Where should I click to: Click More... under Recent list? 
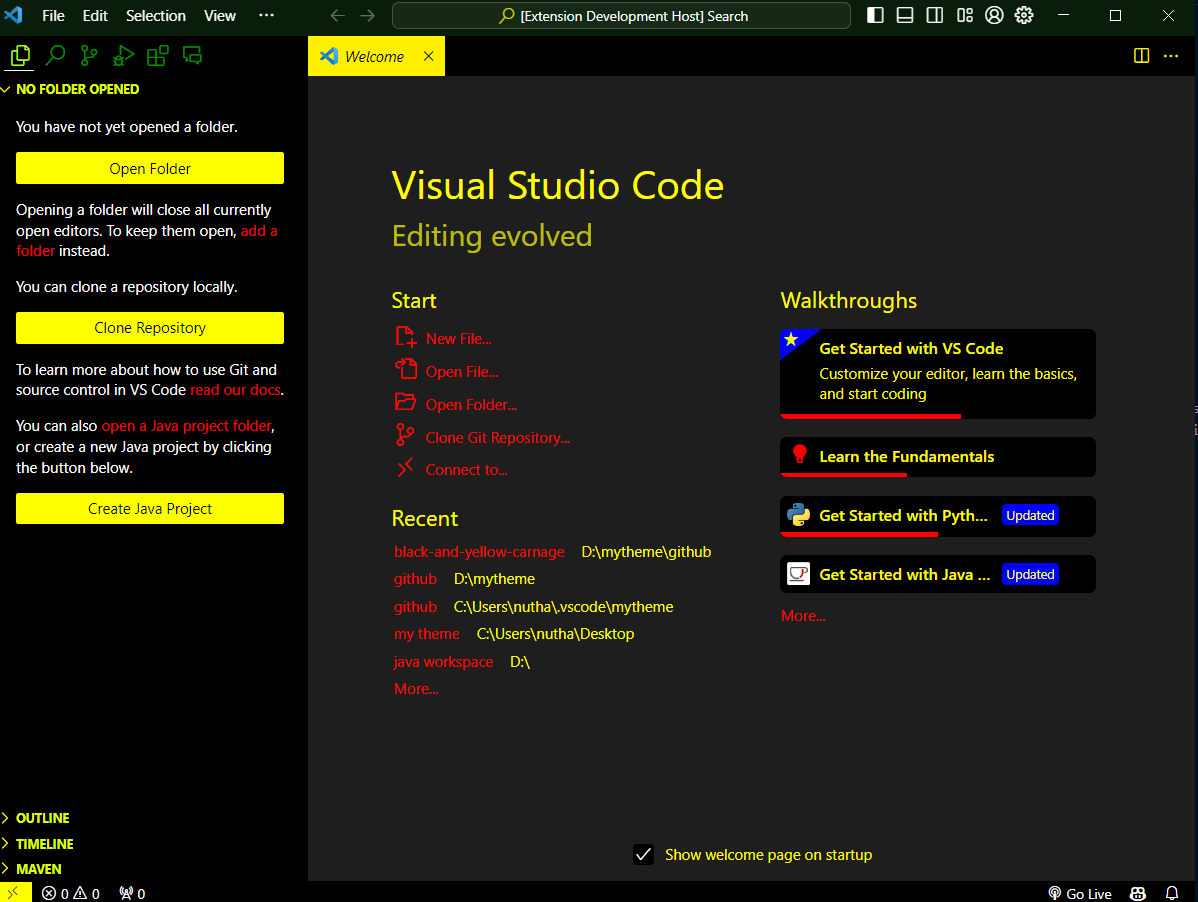click(x=416, y=689)
